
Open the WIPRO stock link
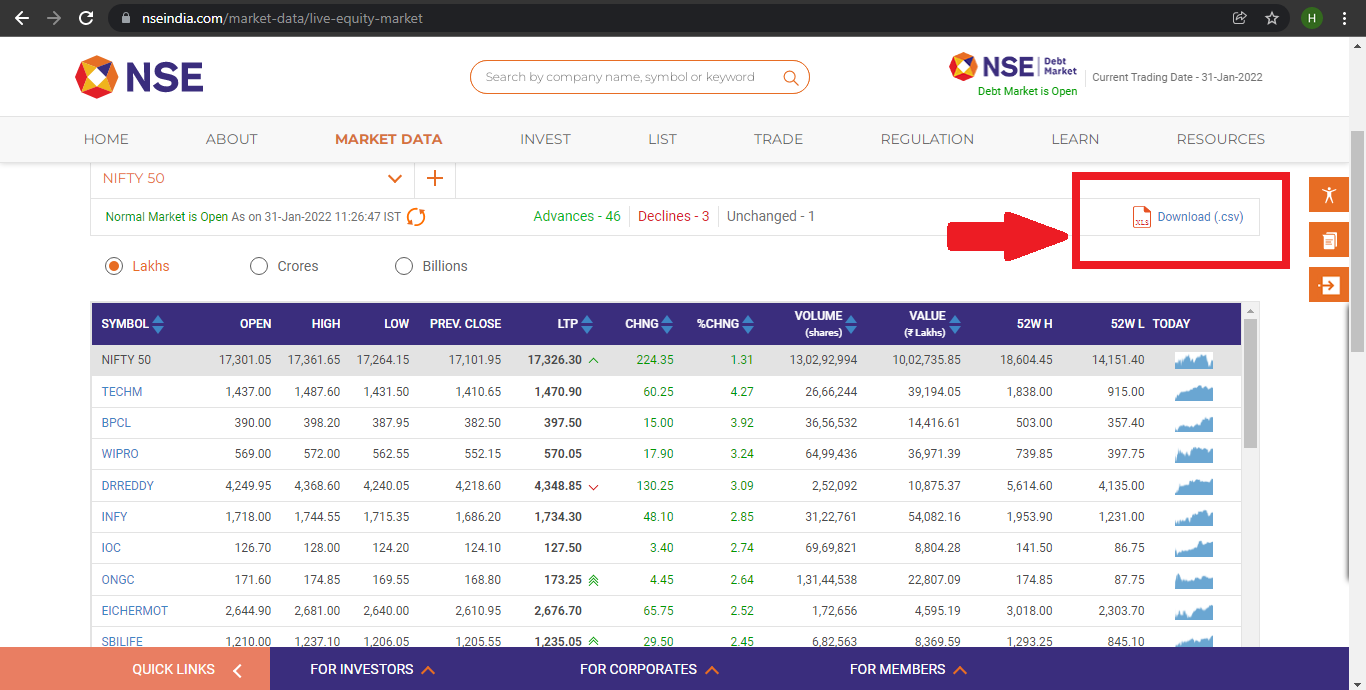point(120,454)
